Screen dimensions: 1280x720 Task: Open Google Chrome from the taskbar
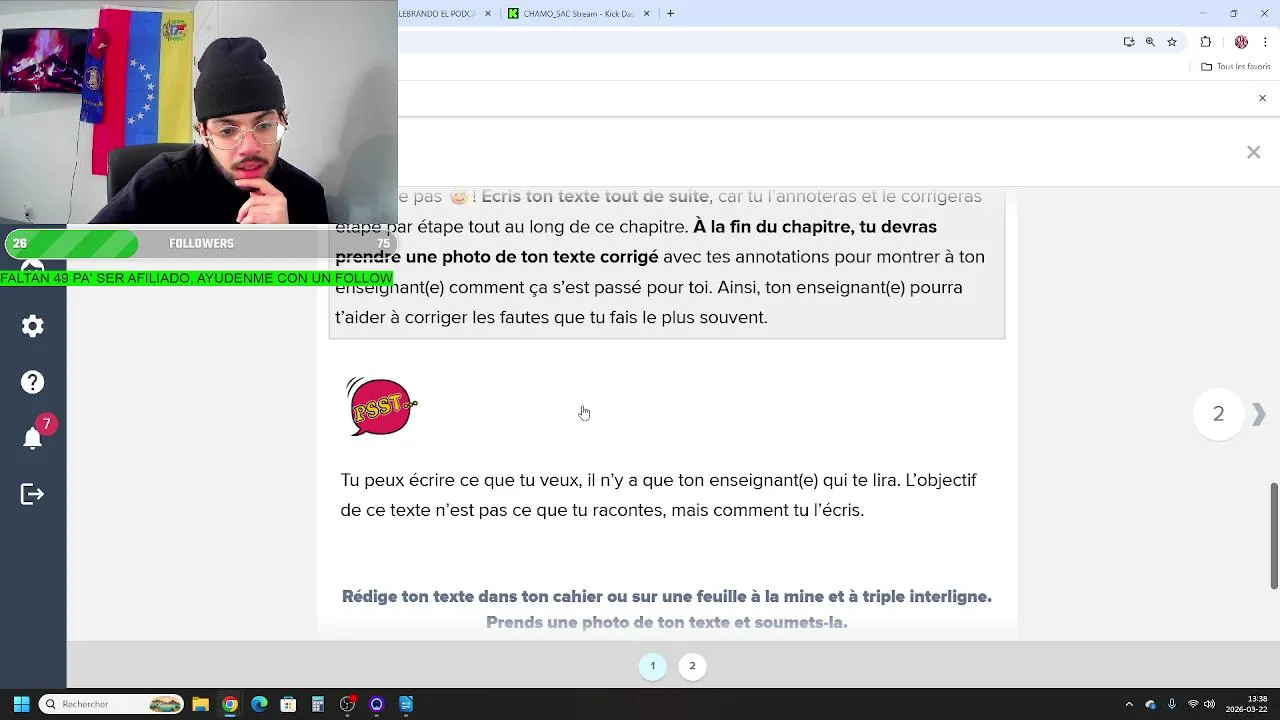tap(230, 704)
